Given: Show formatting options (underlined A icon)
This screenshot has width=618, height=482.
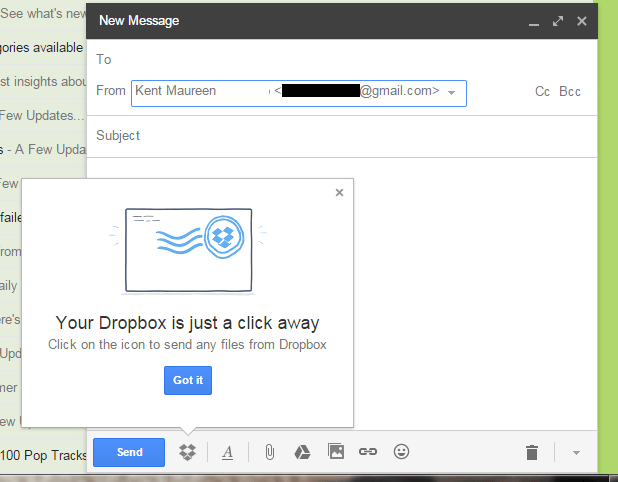Looking at the screenshot, I should click(x=227, y=452).
